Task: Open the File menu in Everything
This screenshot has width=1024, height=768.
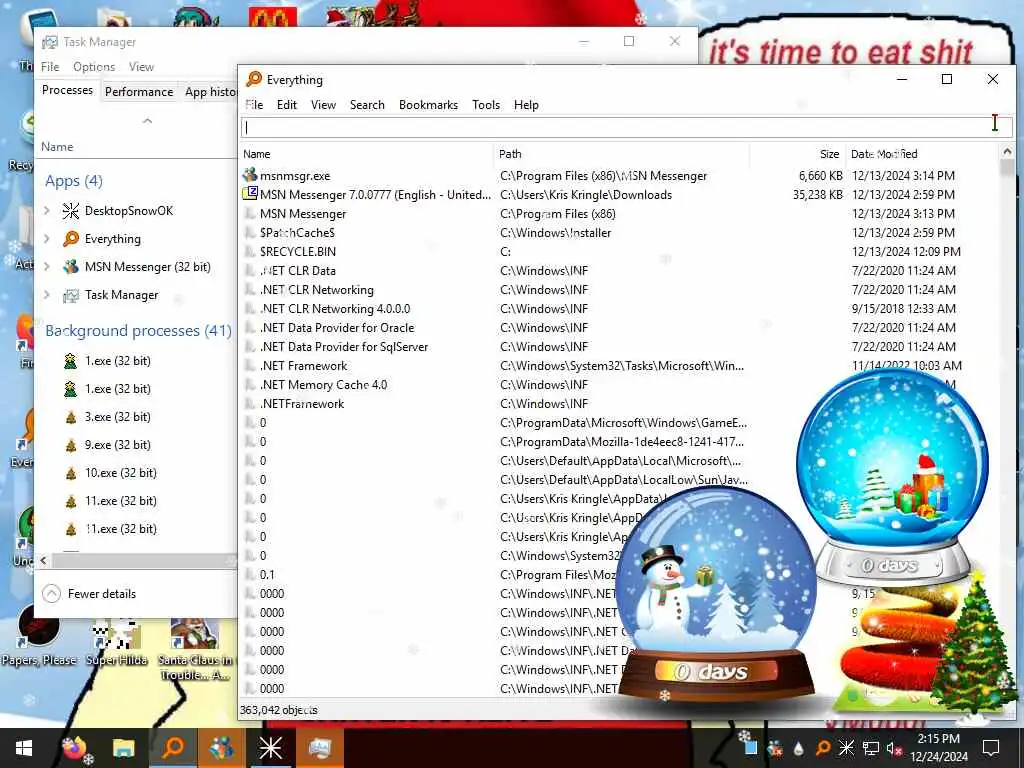Action: (254, 104)
